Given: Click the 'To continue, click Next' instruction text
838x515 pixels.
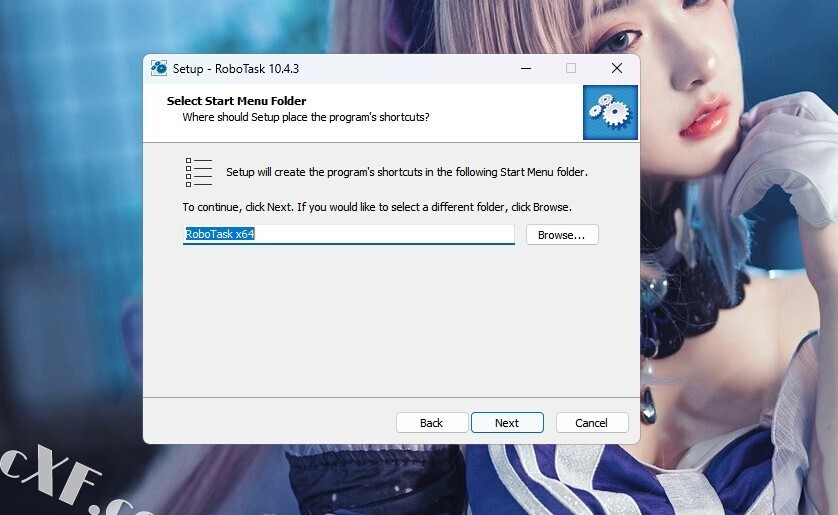Looking at the screenshot, I should 377,207.
